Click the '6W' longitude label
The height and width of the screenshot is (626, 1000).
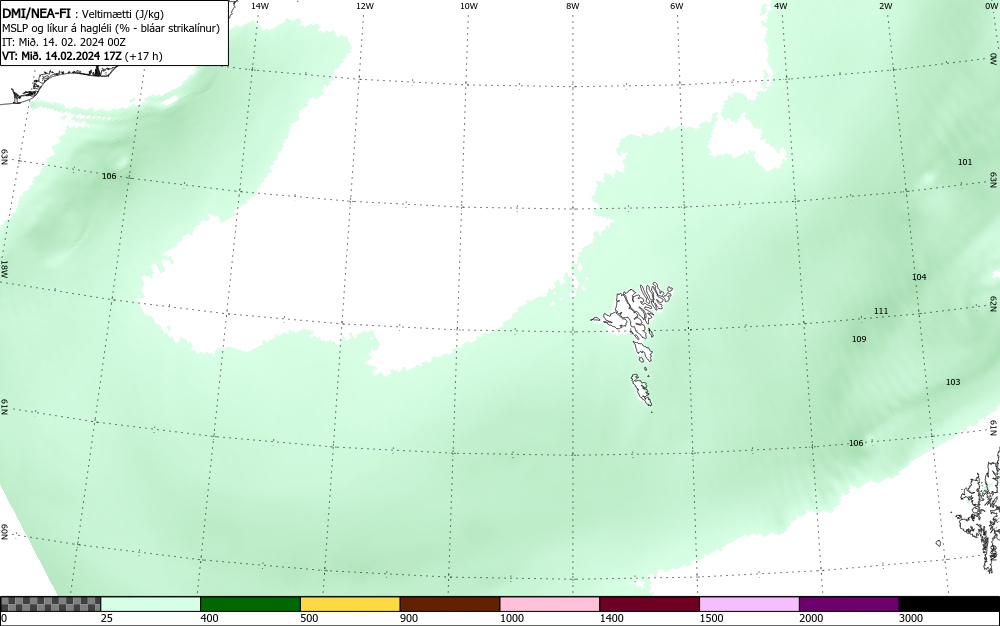point(677,6)
